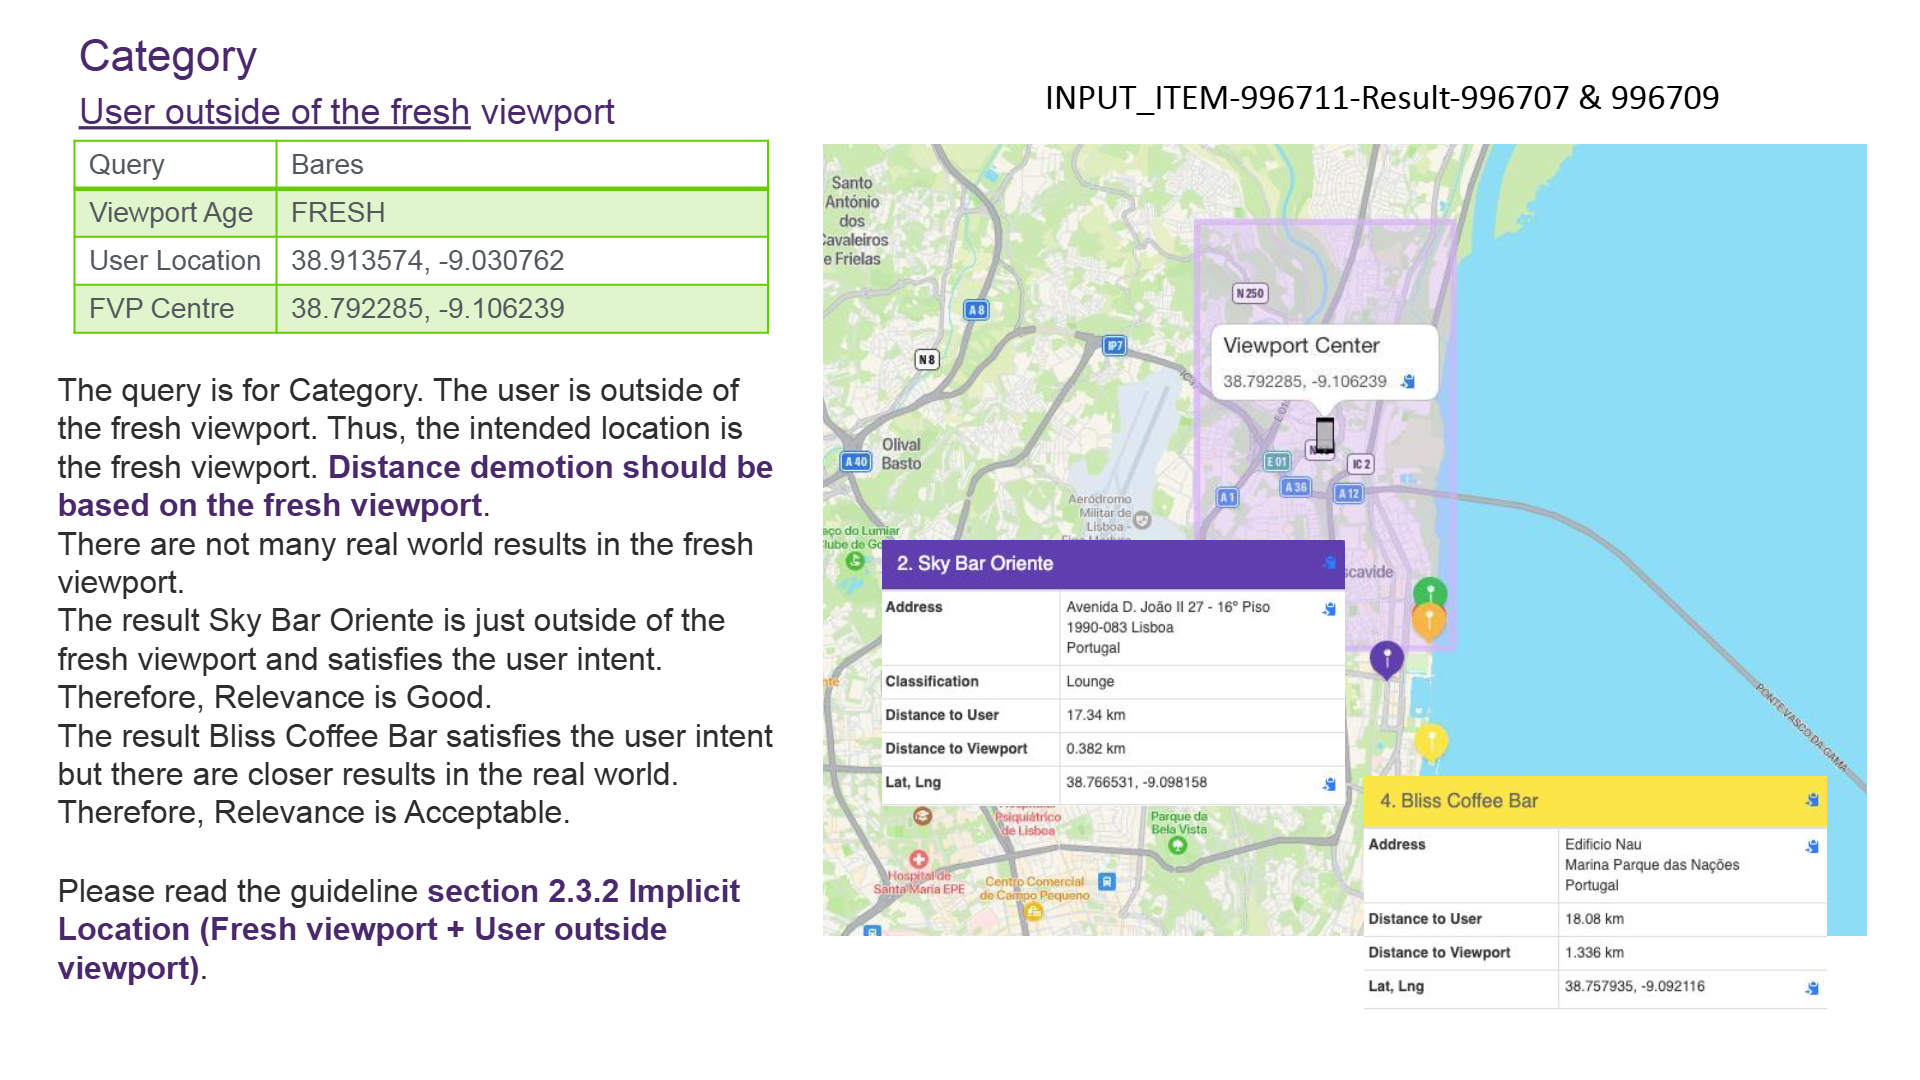Click the A40 road shield on map
The image size is (1920, 1080).
coord(855,462)
